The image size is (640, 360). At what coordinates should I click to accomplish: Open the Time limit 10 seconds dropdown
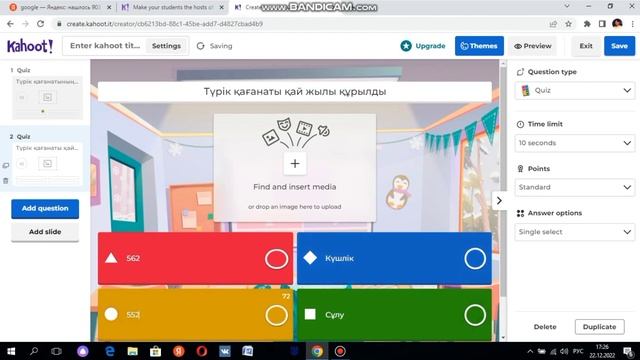pos(575,143)
